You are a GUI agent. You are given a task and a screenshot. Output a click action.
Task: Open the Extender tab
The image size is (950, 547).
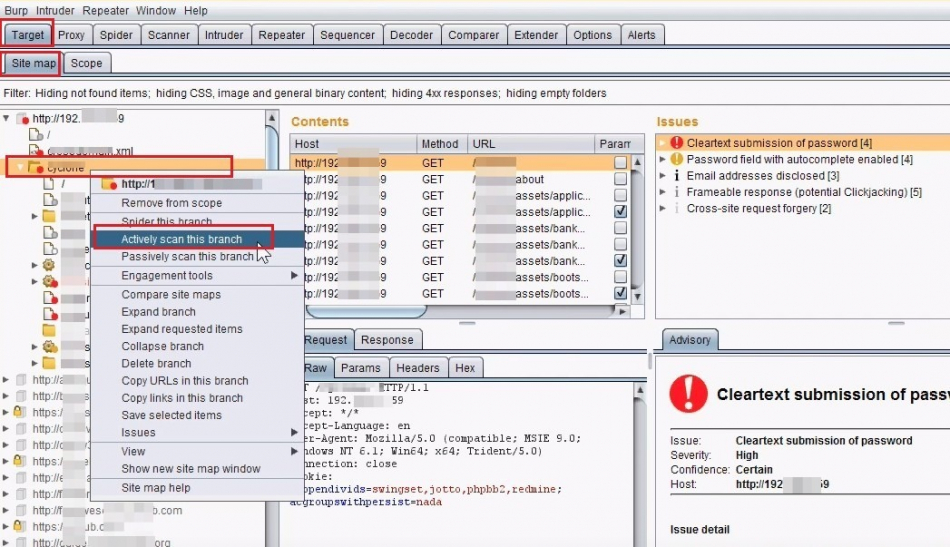coord(536,35)
